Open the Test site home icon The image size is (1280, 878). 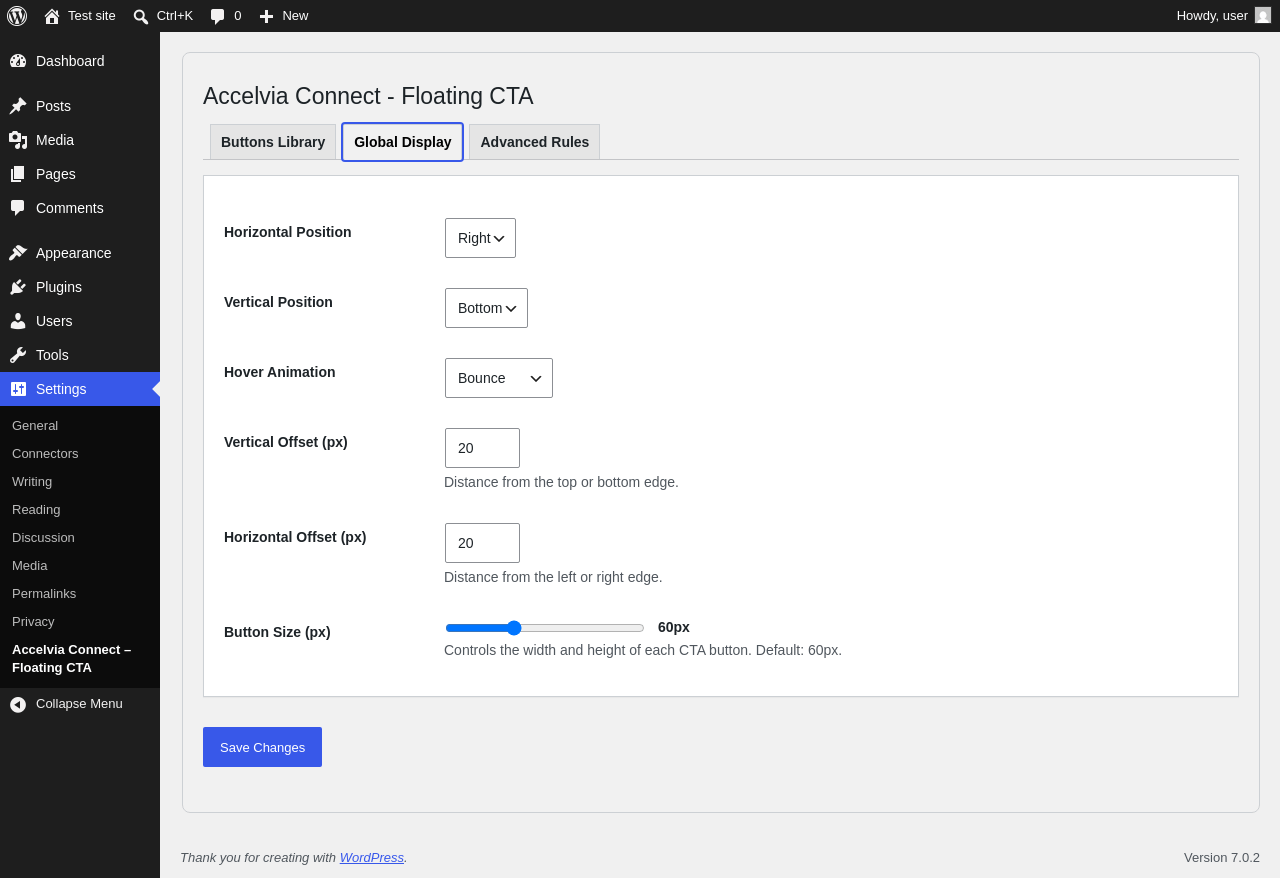(52, 16)
